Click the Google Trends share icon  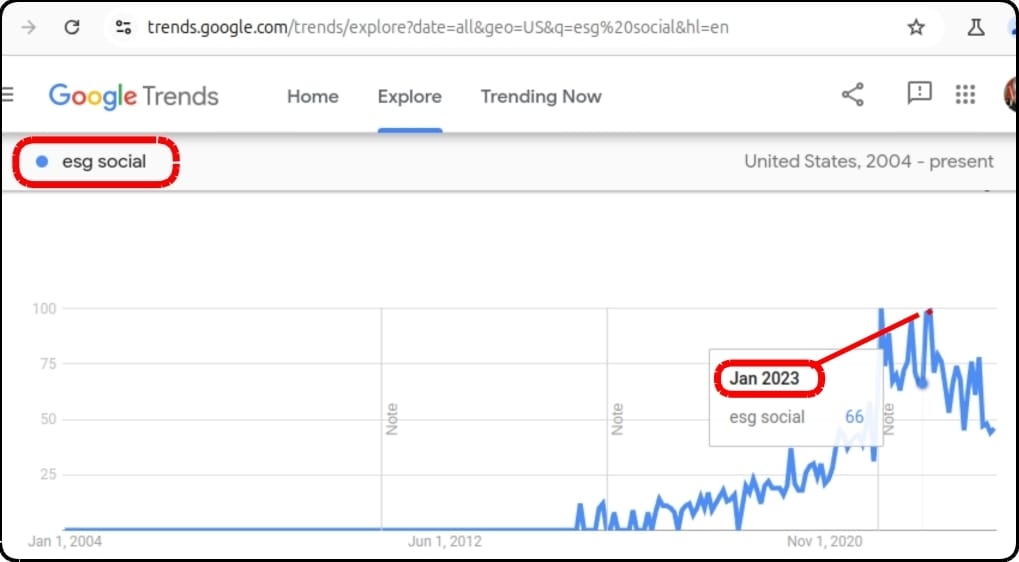click(x=853, y=95)
